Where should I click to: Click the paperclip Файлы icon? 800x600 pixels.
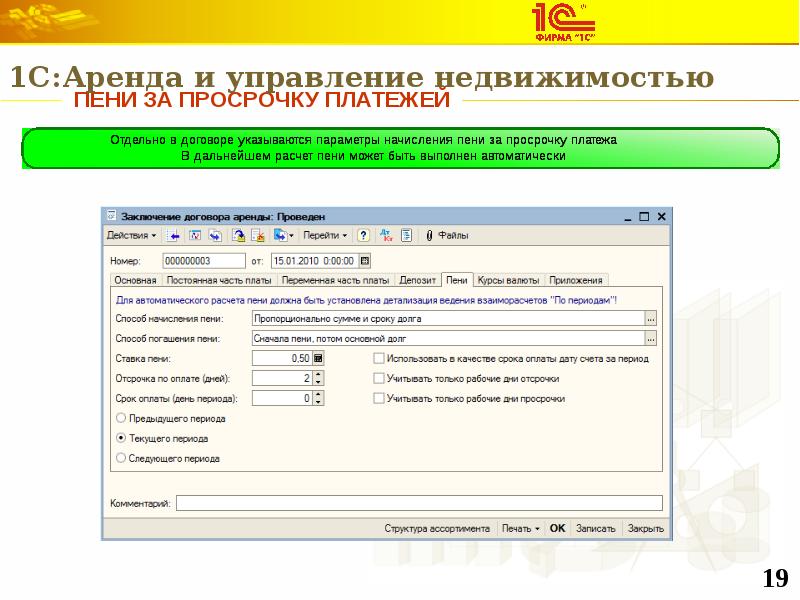429,236
